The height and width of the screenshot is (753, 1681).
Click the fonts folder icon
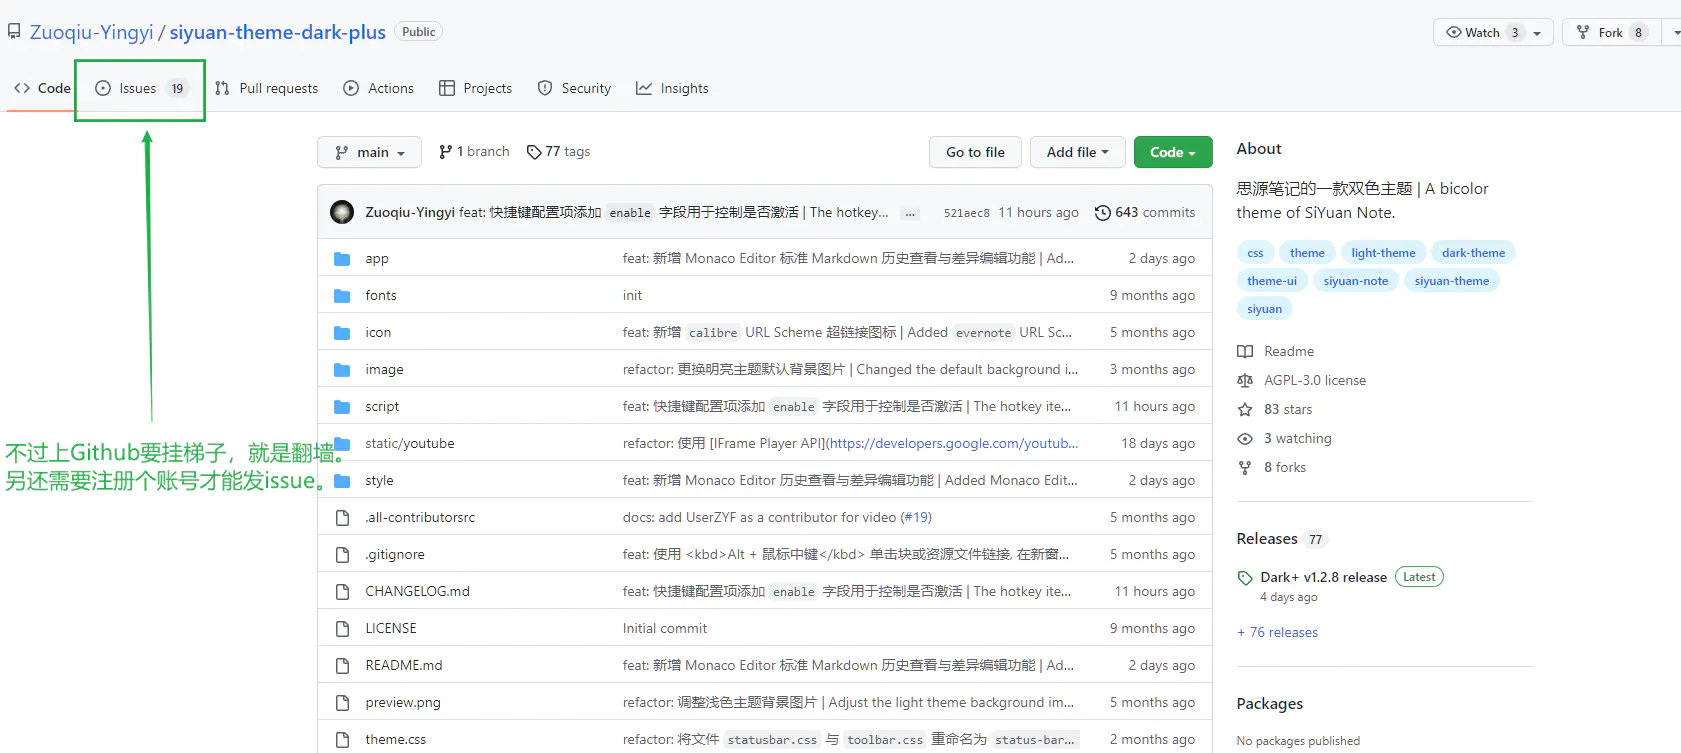tap(342, 296)
